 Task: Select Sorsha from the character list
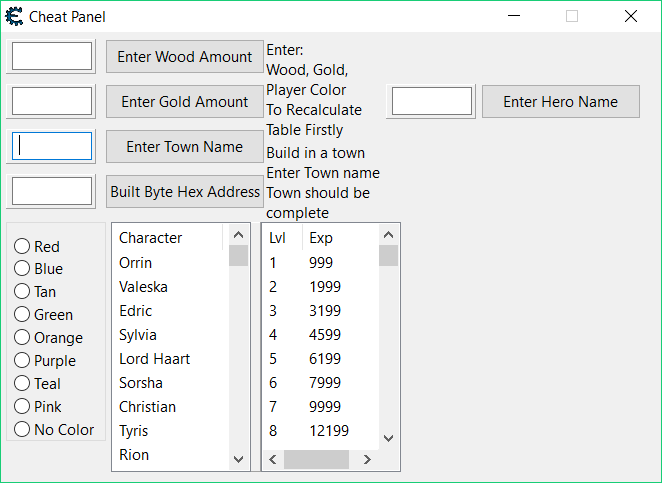[x=141, y=383]
